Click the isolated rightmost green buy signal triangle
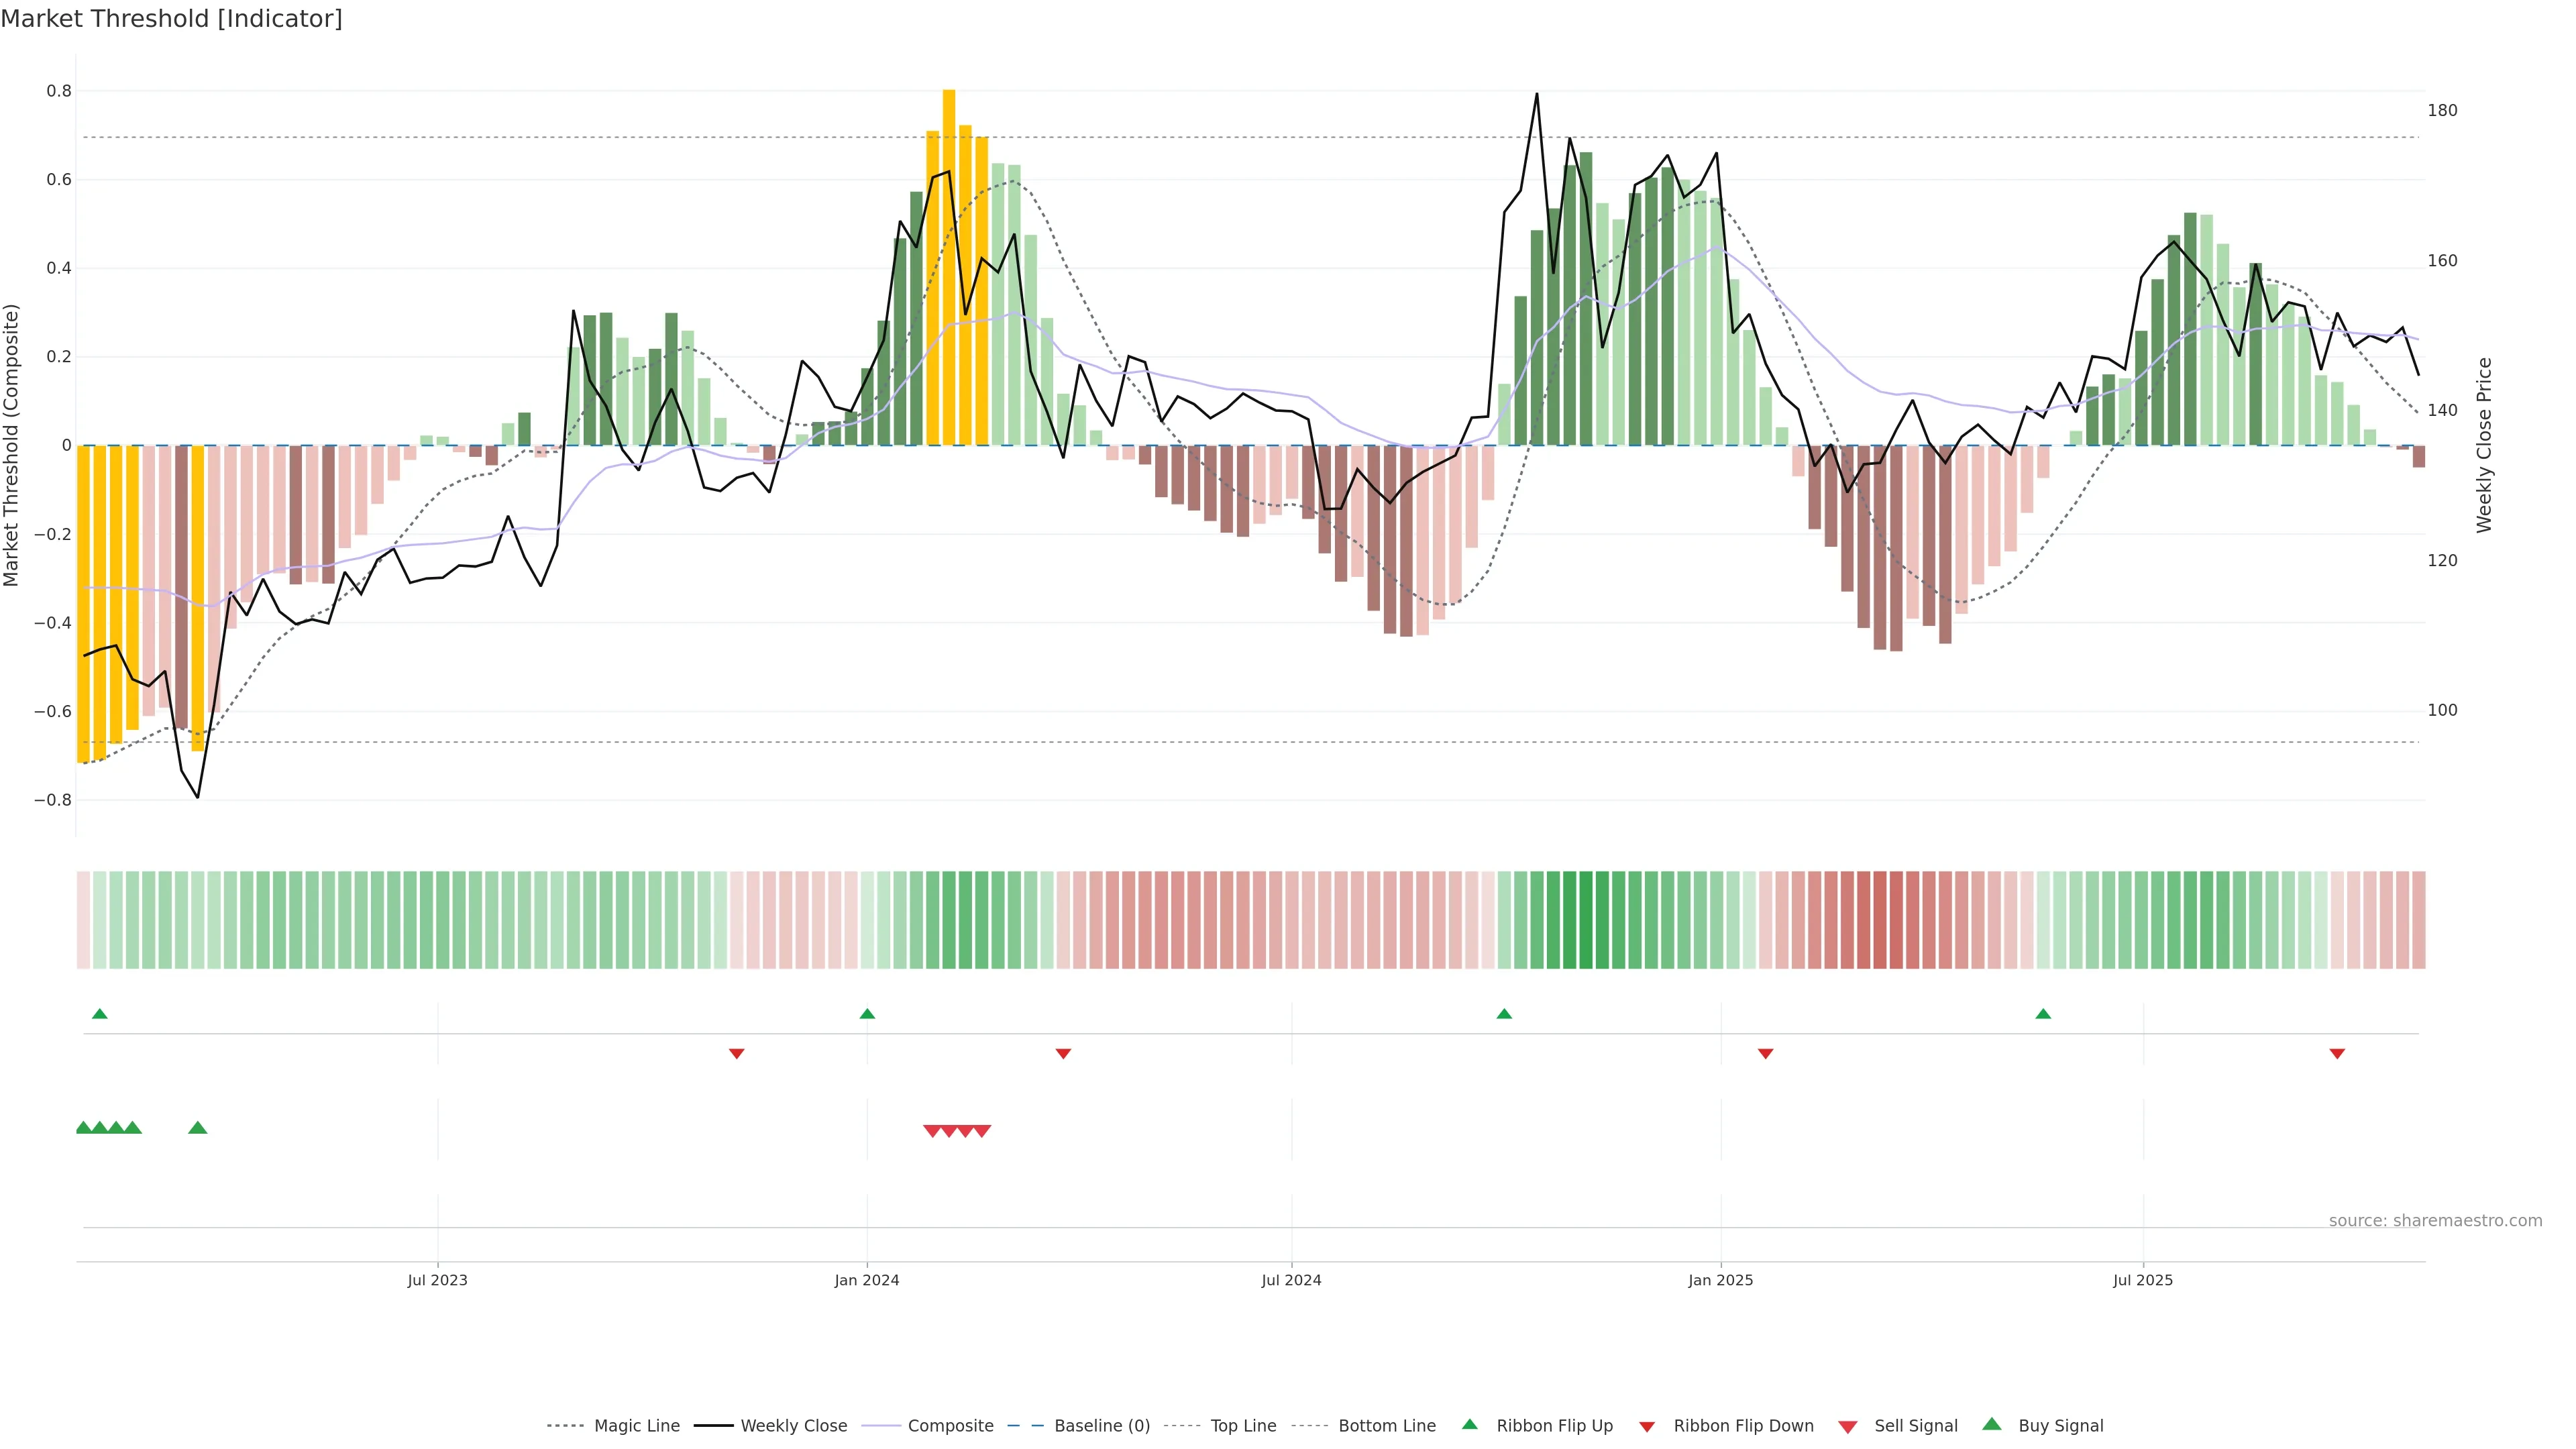This screenshot has height=1449, width=2576. point(198,1128)
